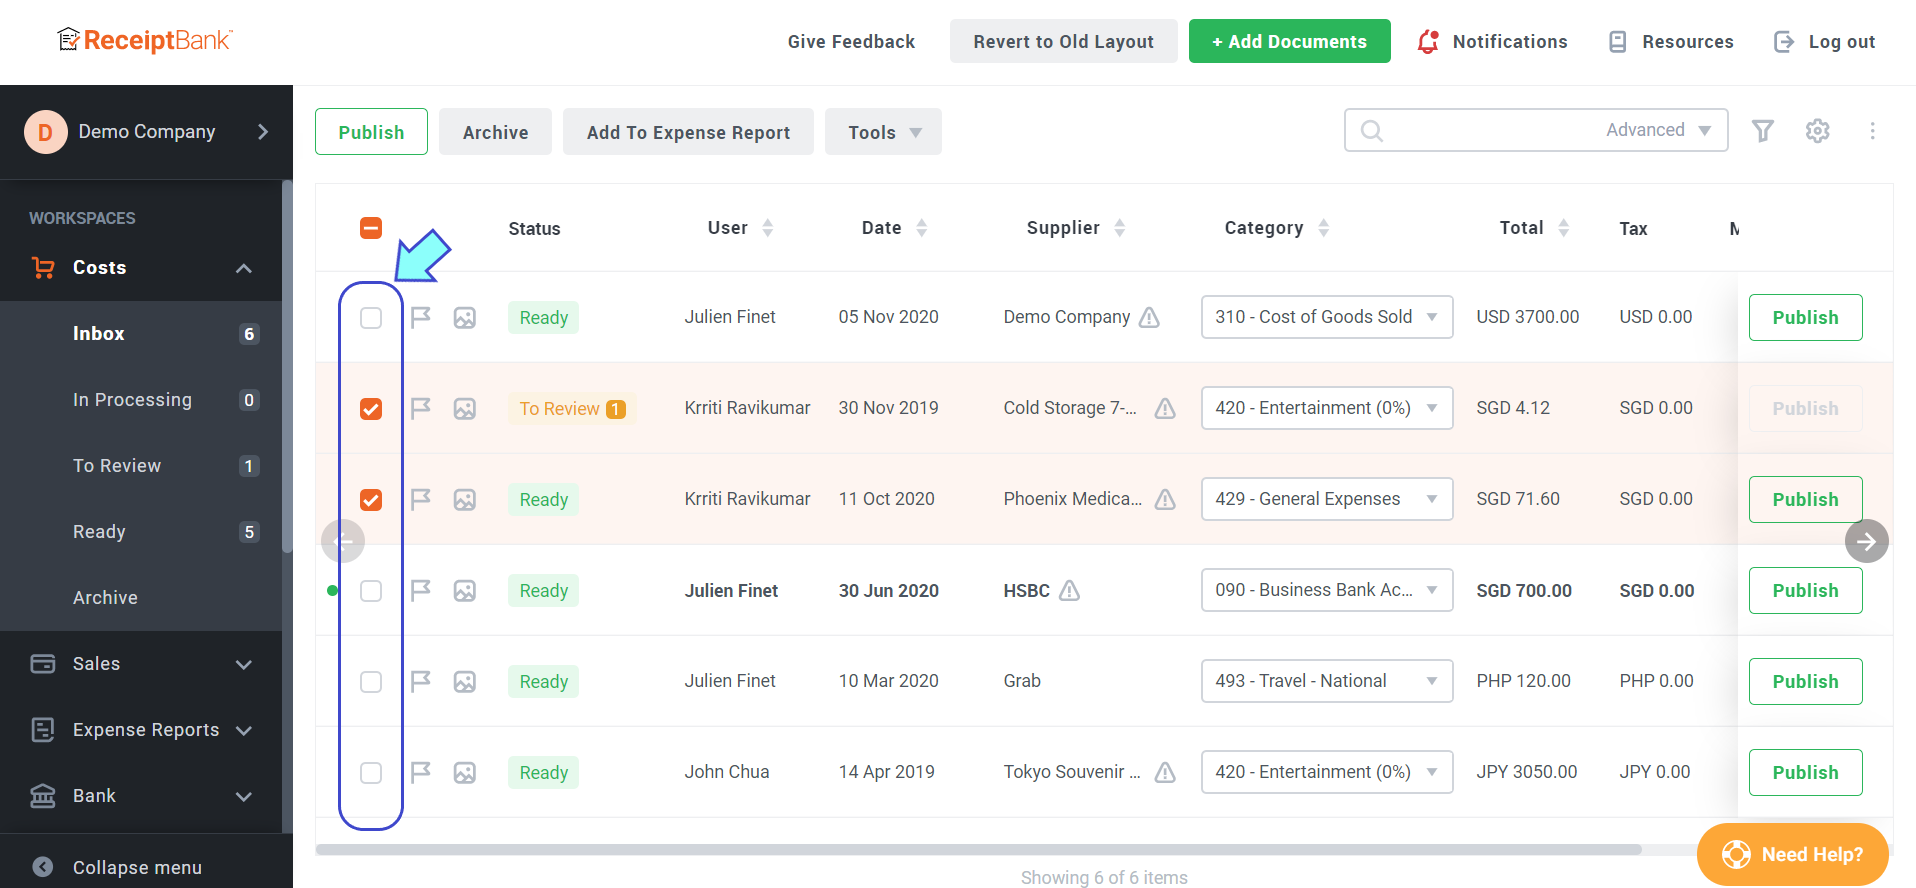Click Add To Expense Report
The height and width of the screenshot is (888, 1916).
688,132
